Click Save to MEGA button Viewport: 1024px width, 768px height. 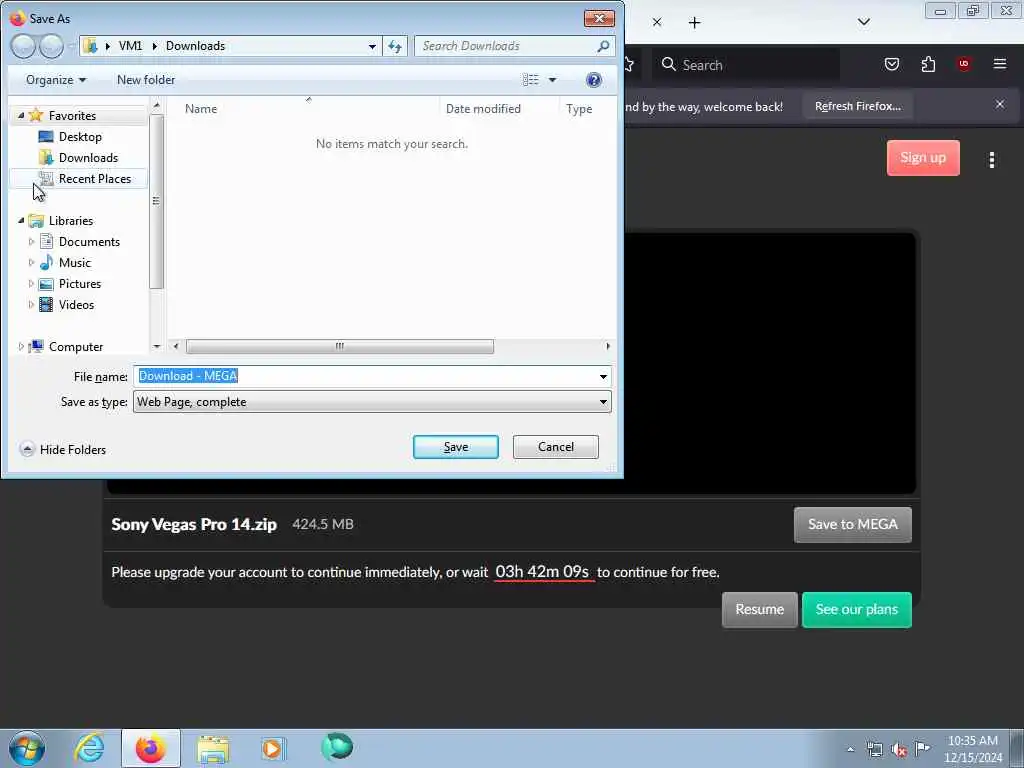(x=852, y=524)
